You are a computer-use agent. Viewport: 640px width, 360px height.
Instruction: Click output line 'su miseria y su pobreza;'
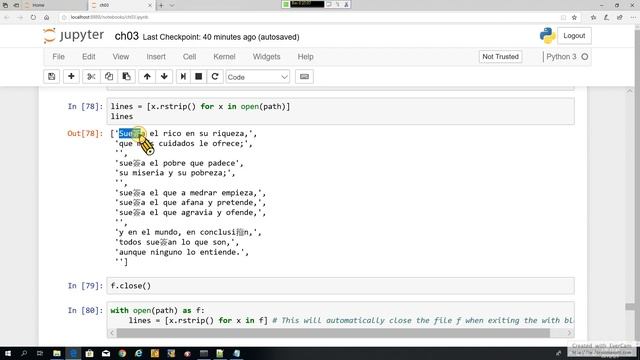point(175,173)
